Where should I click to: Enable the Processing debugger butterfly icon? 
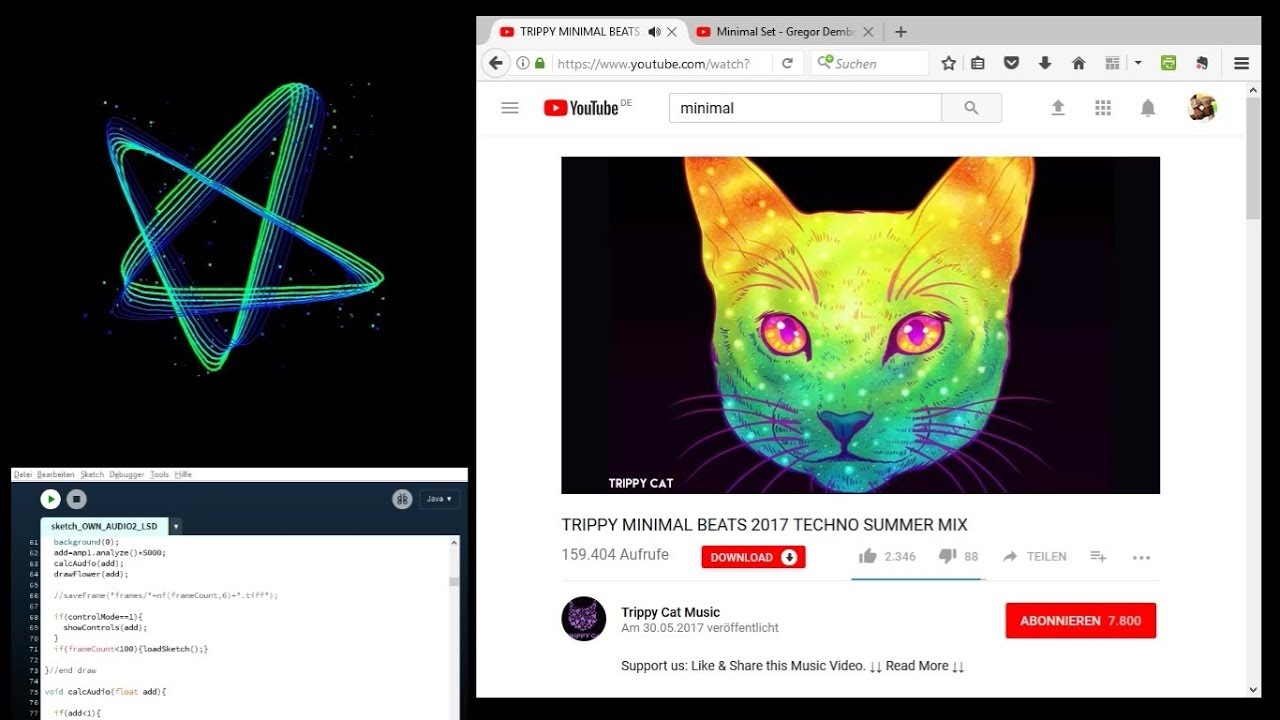[x=402, y=499]
